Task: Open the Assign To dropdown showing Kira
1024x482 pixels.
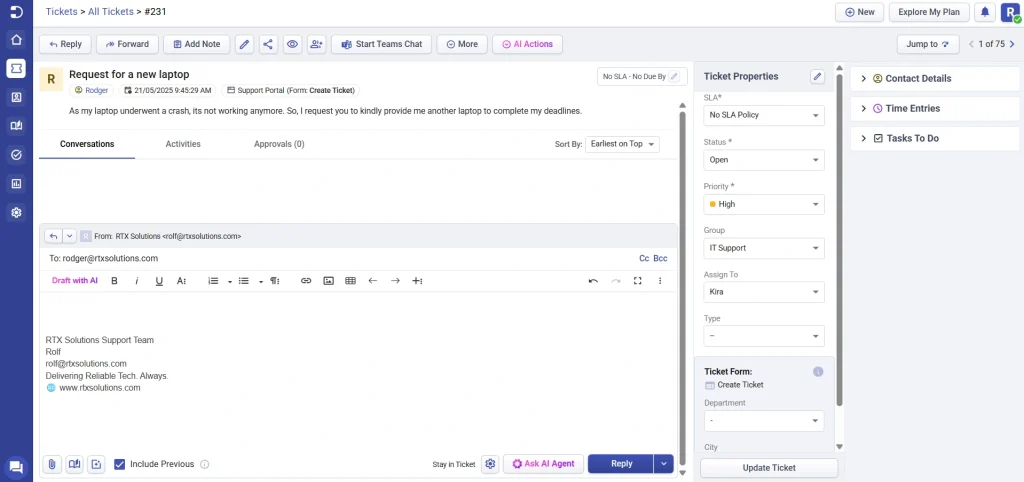Action: (x=763, y=292)
